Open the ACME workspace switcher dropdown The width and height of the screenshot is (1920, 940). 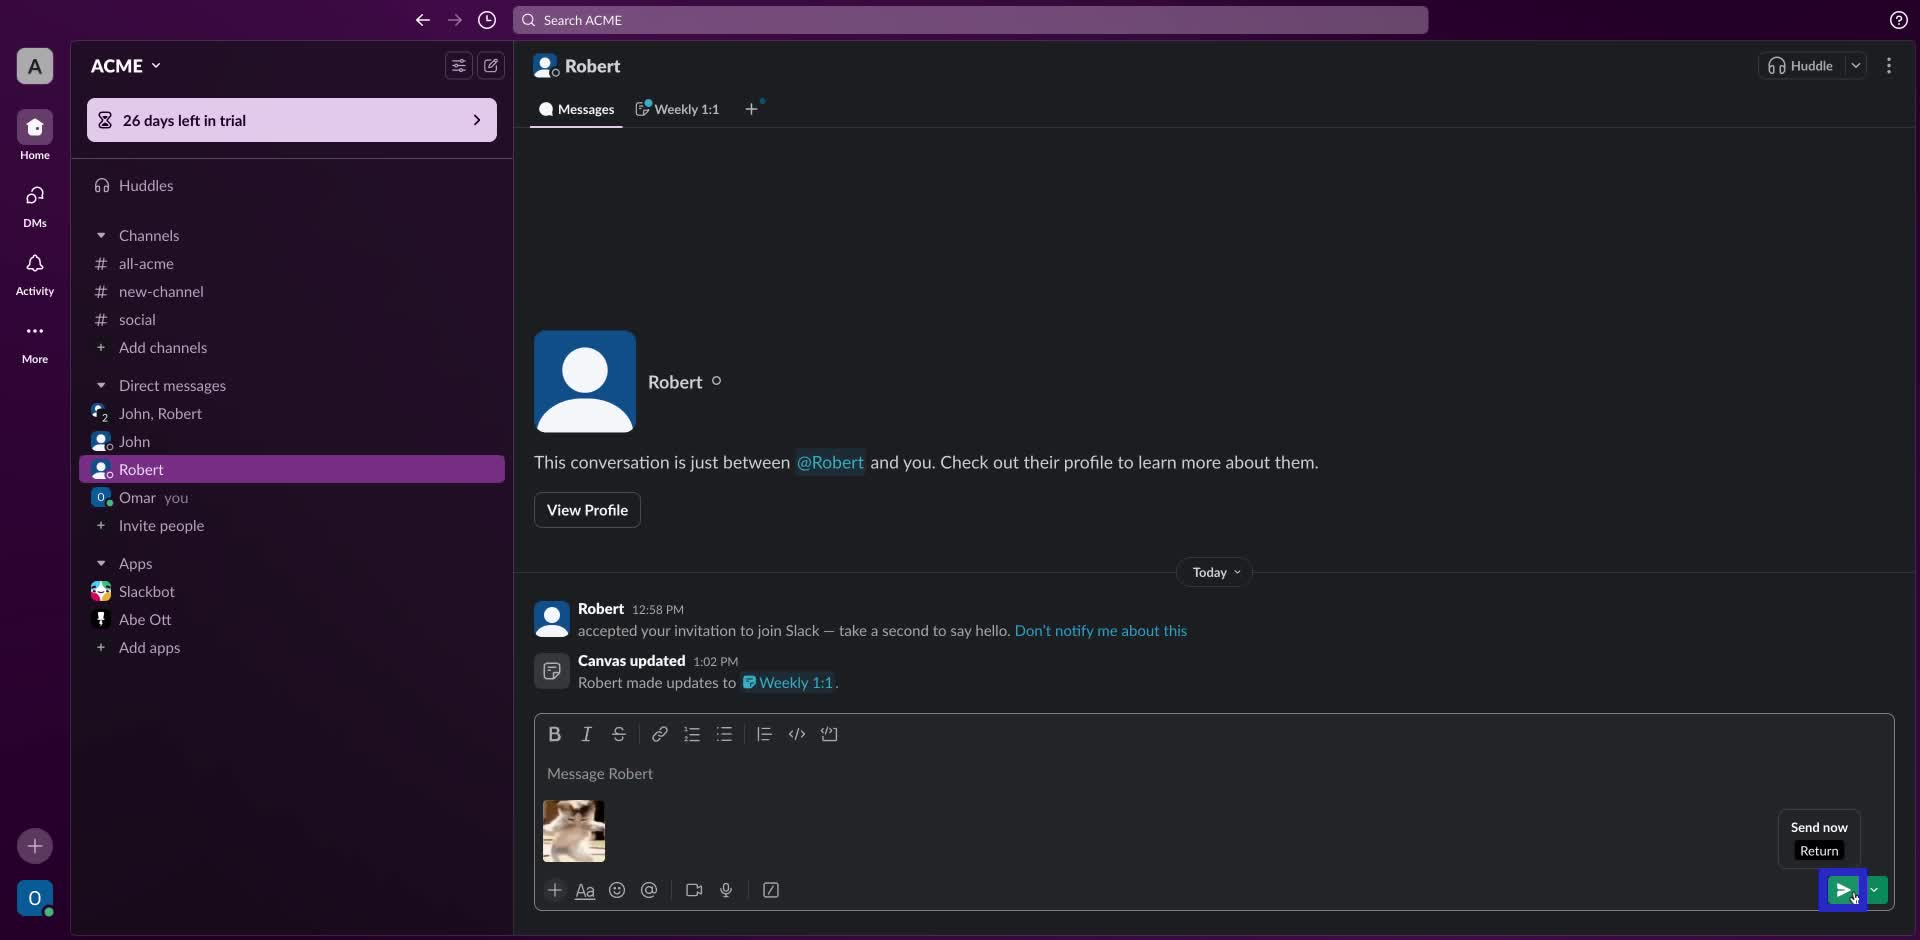pos(125,66)
